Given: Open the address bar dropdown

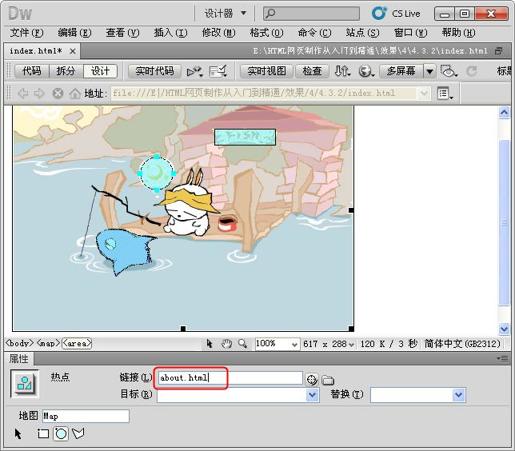Looking at the screenshot, I should pos(424,93).
